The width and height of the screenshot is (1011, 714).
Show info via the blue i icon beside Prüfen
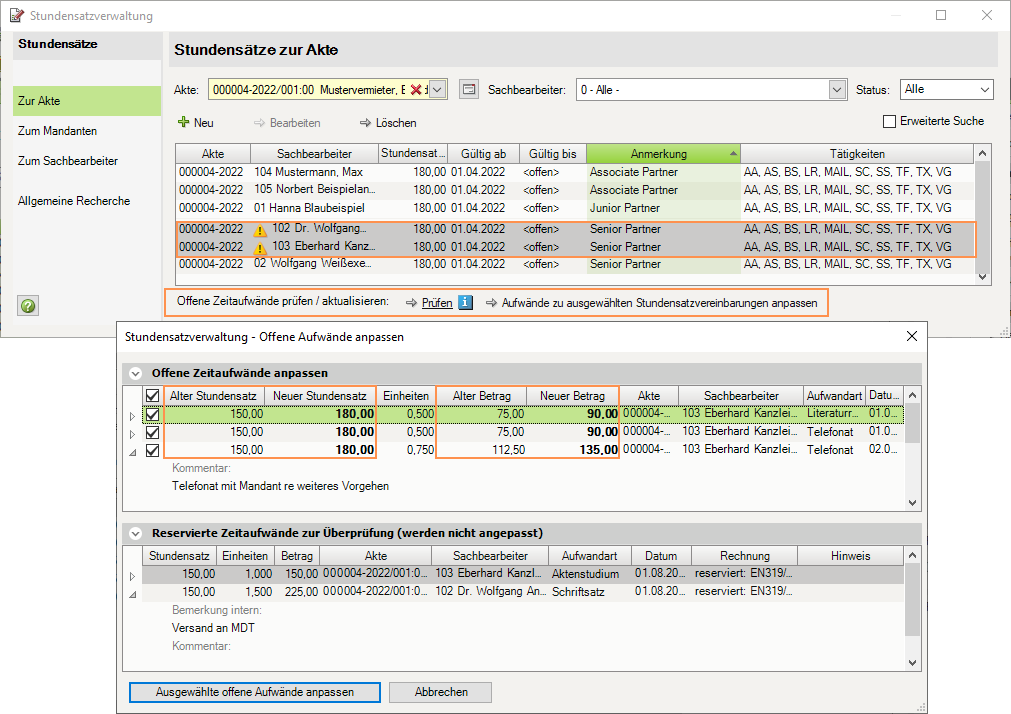(x=466, y=302)
